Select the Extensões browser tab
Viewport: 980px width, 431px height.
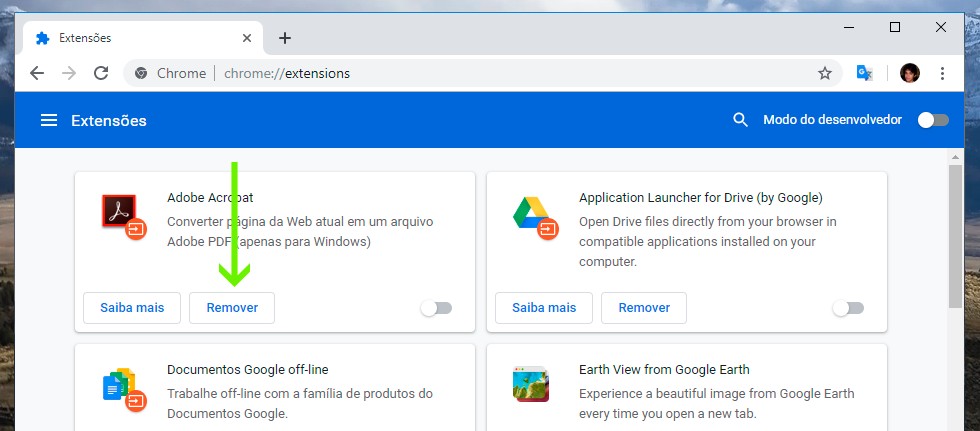(x=130, y=38)
